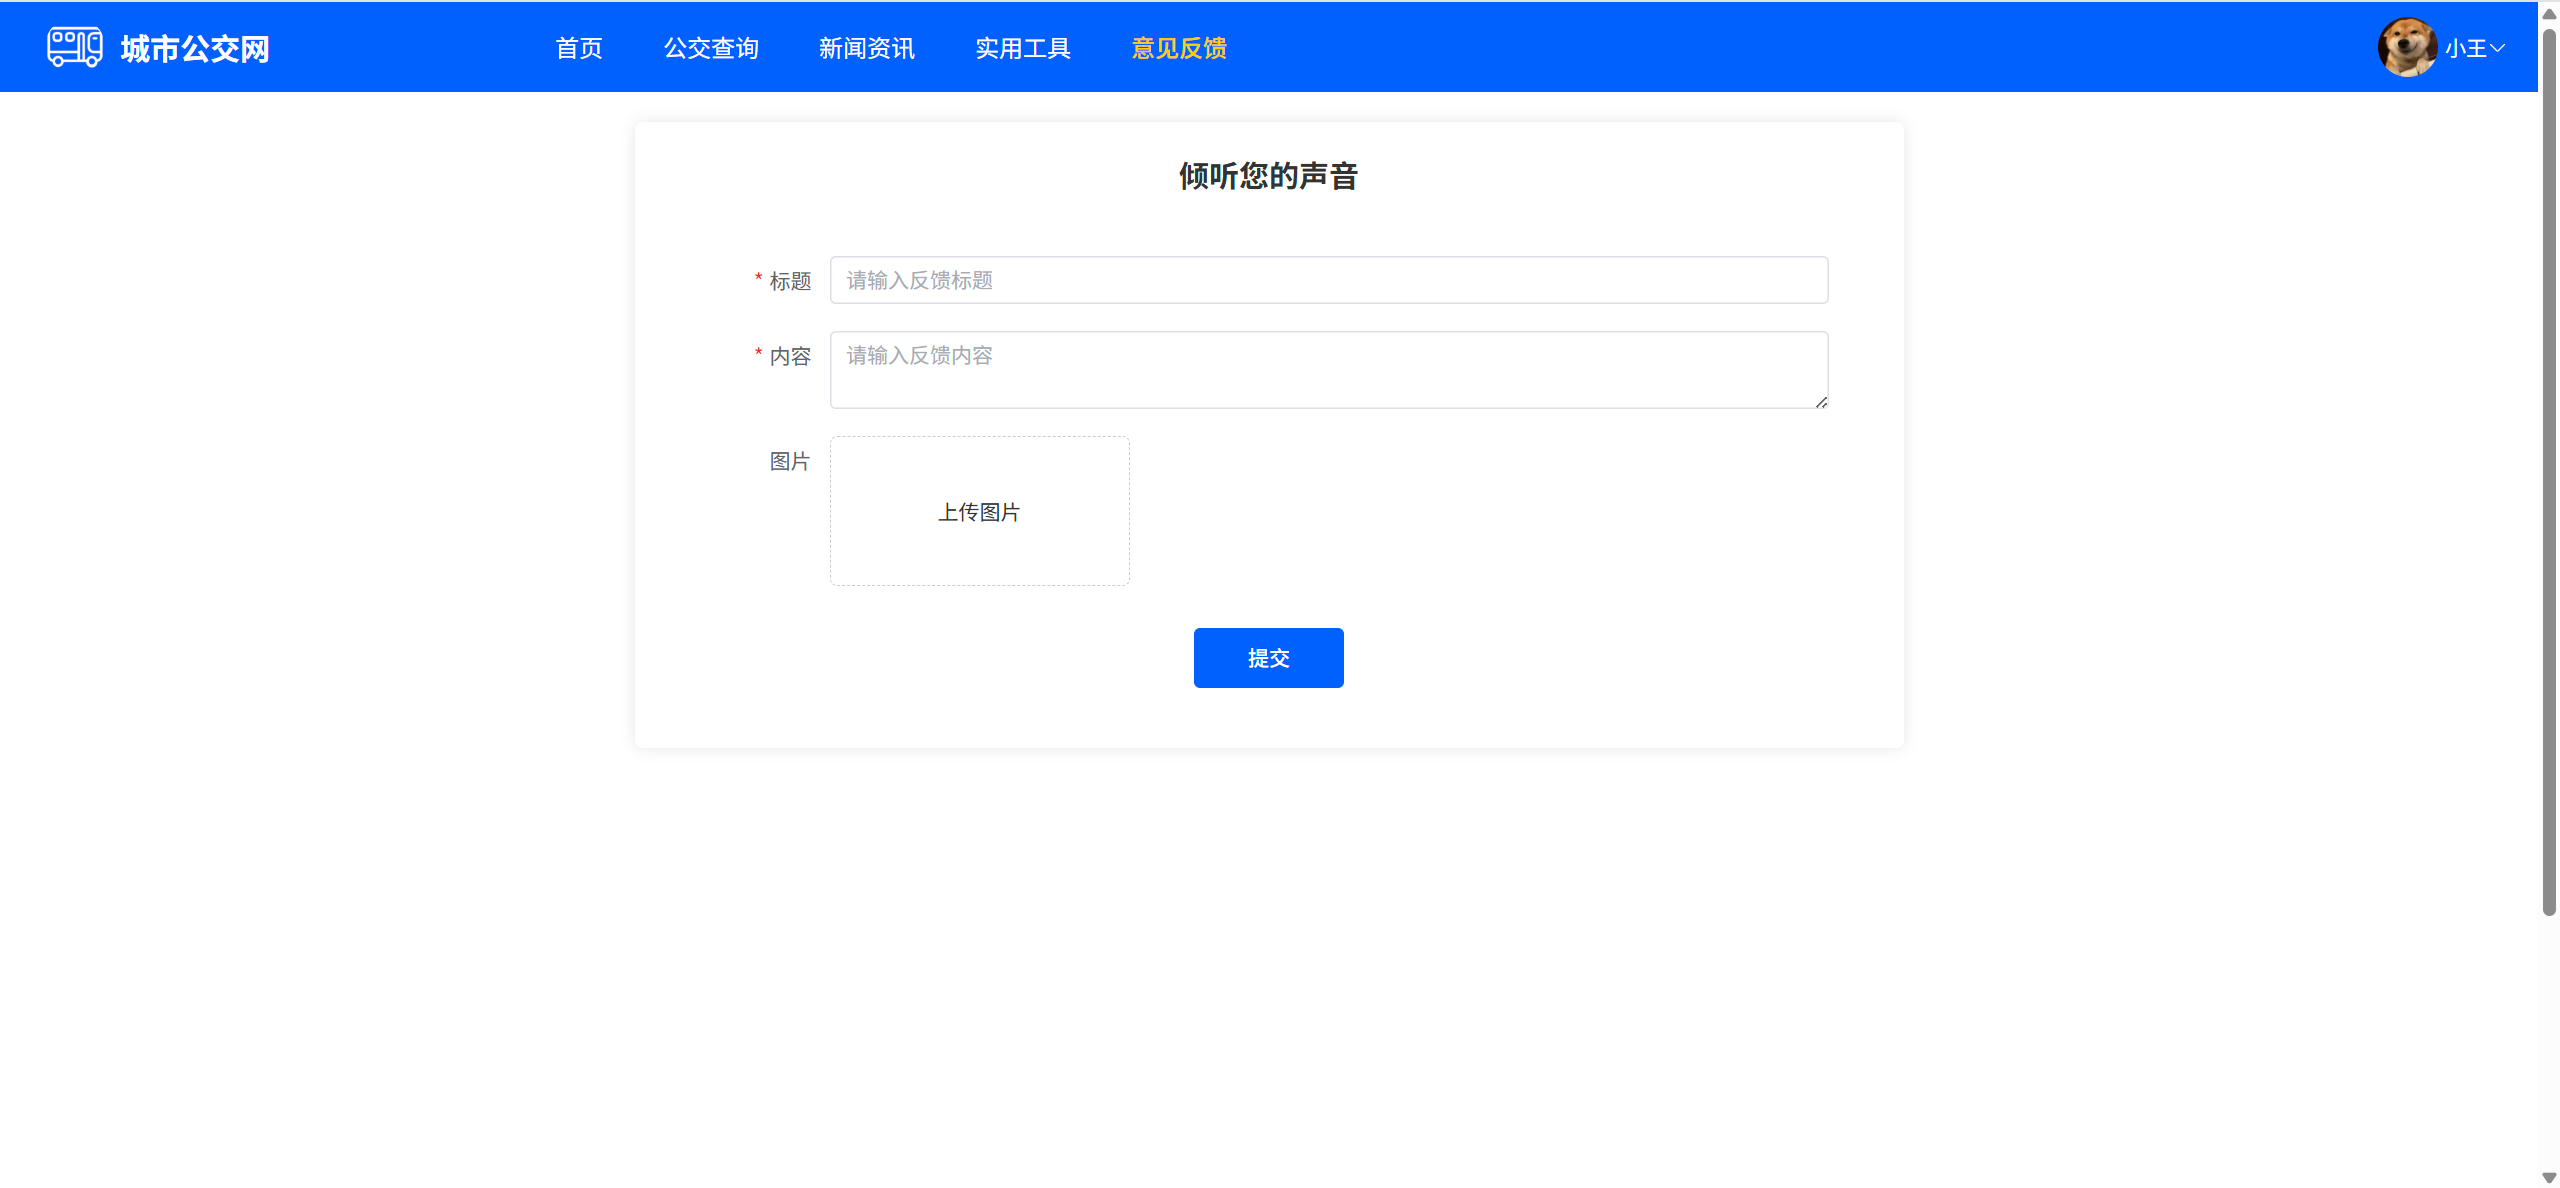Click the 内容 field label
The image size is (2560, 1188).
click(x=789, y=356)
